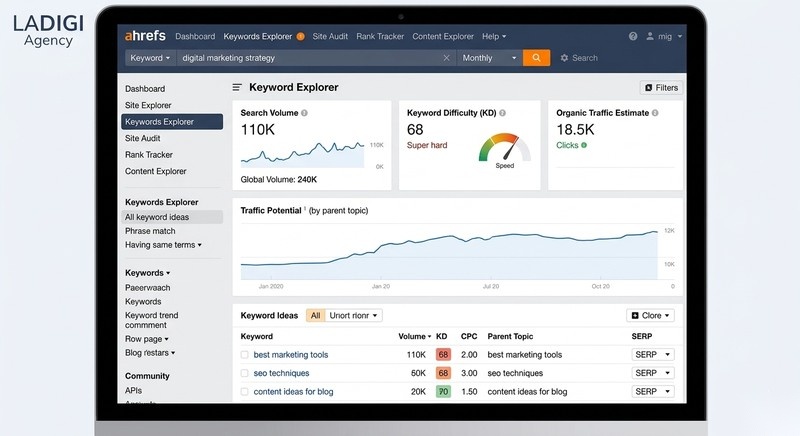Open search settings gear icon

[564, 58]
